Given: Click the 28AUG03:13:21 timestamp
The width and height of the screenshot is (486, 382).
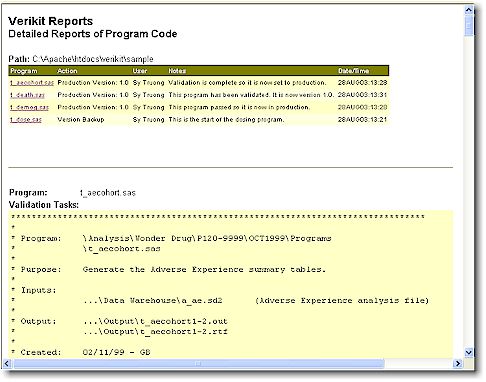Looking at the screenshot, I should (362, 120).
